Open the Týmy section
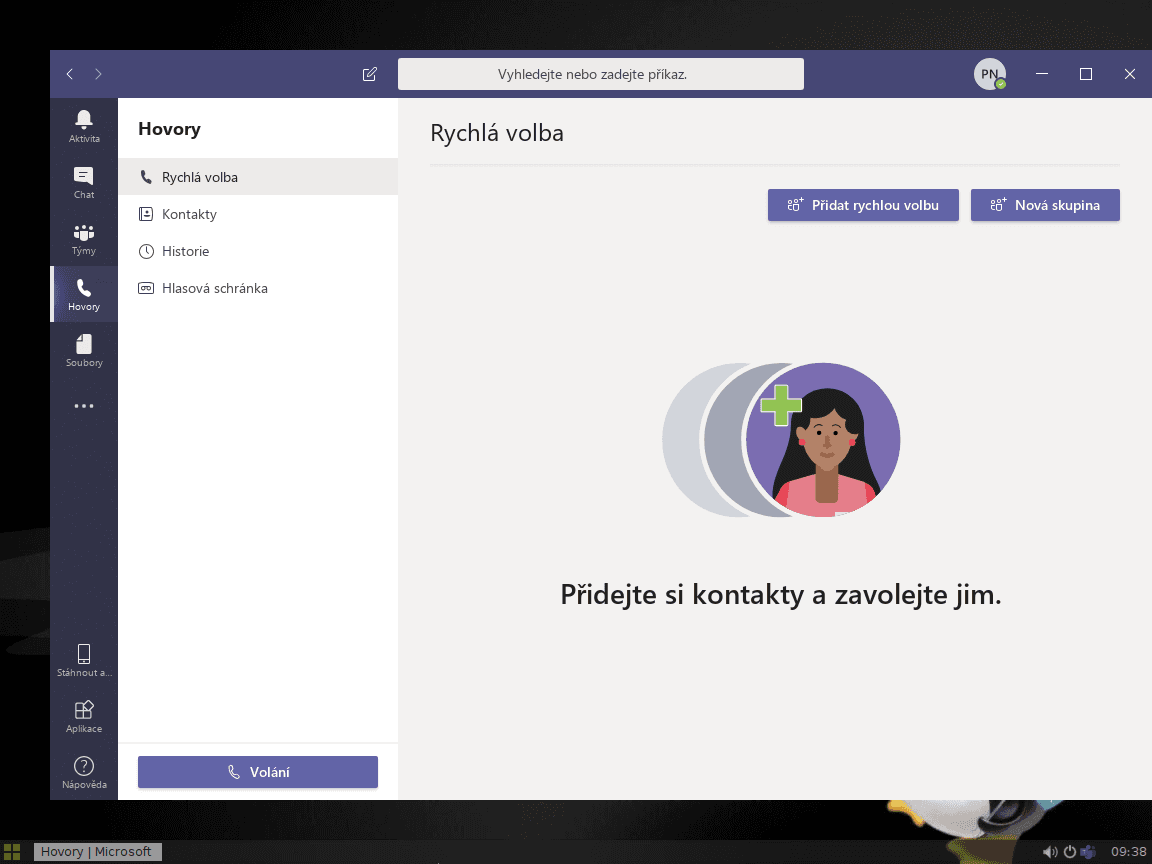Image resolution: width=1152 pixels, height=864 pixels. point(83,237)
